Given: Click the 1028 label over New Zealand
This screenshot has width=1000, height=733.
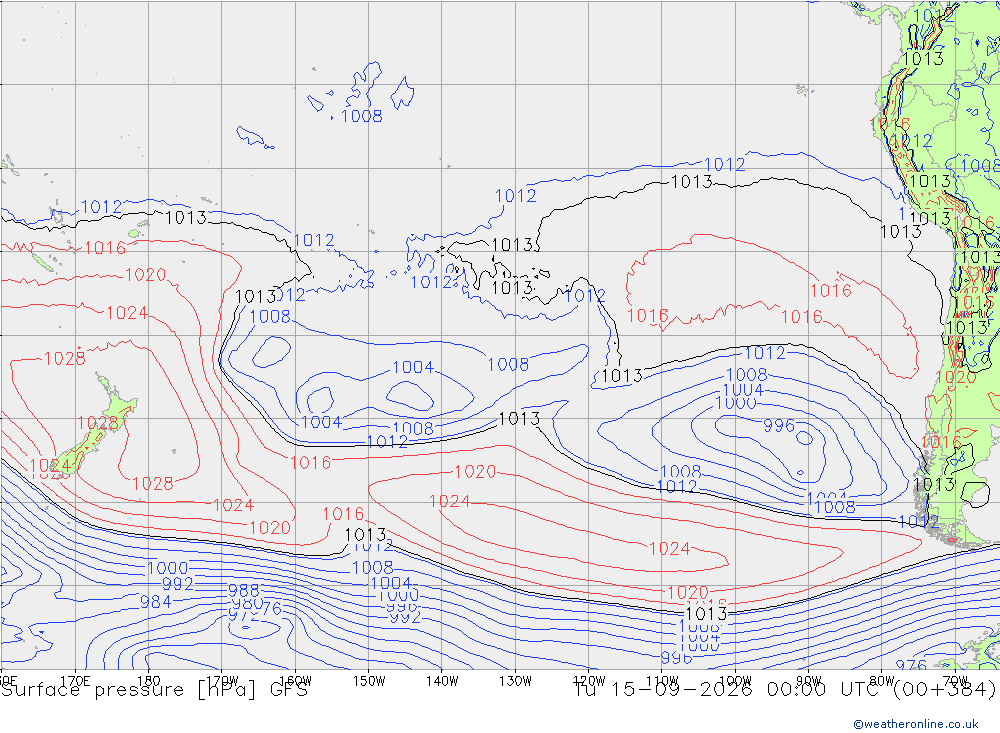Looking at the screenshot, I should click(98, 423).
